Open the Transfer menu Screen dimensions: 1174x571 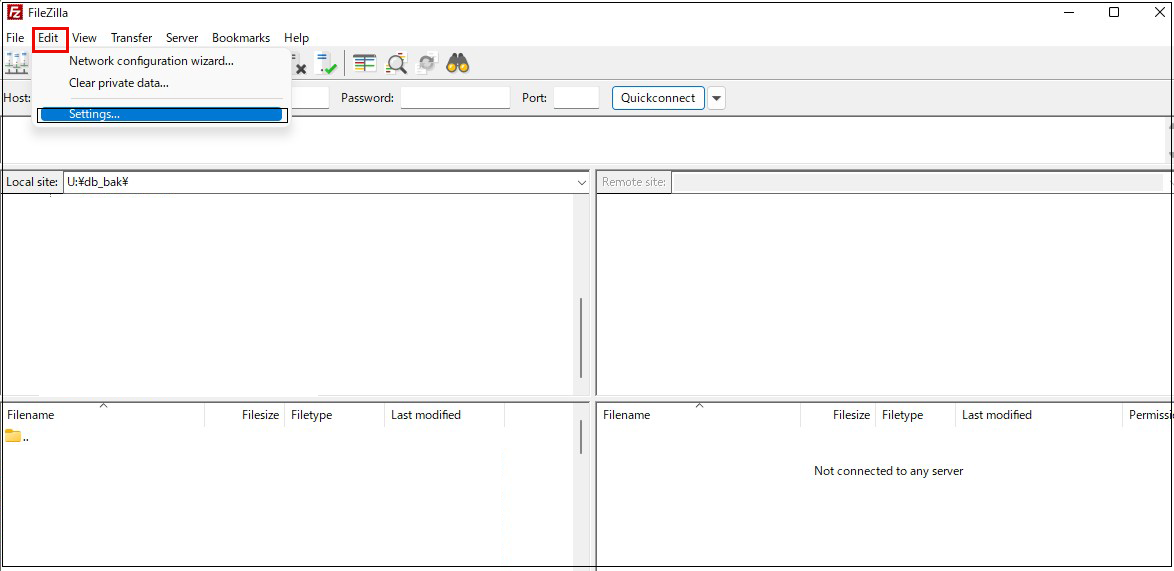(132, 38)
